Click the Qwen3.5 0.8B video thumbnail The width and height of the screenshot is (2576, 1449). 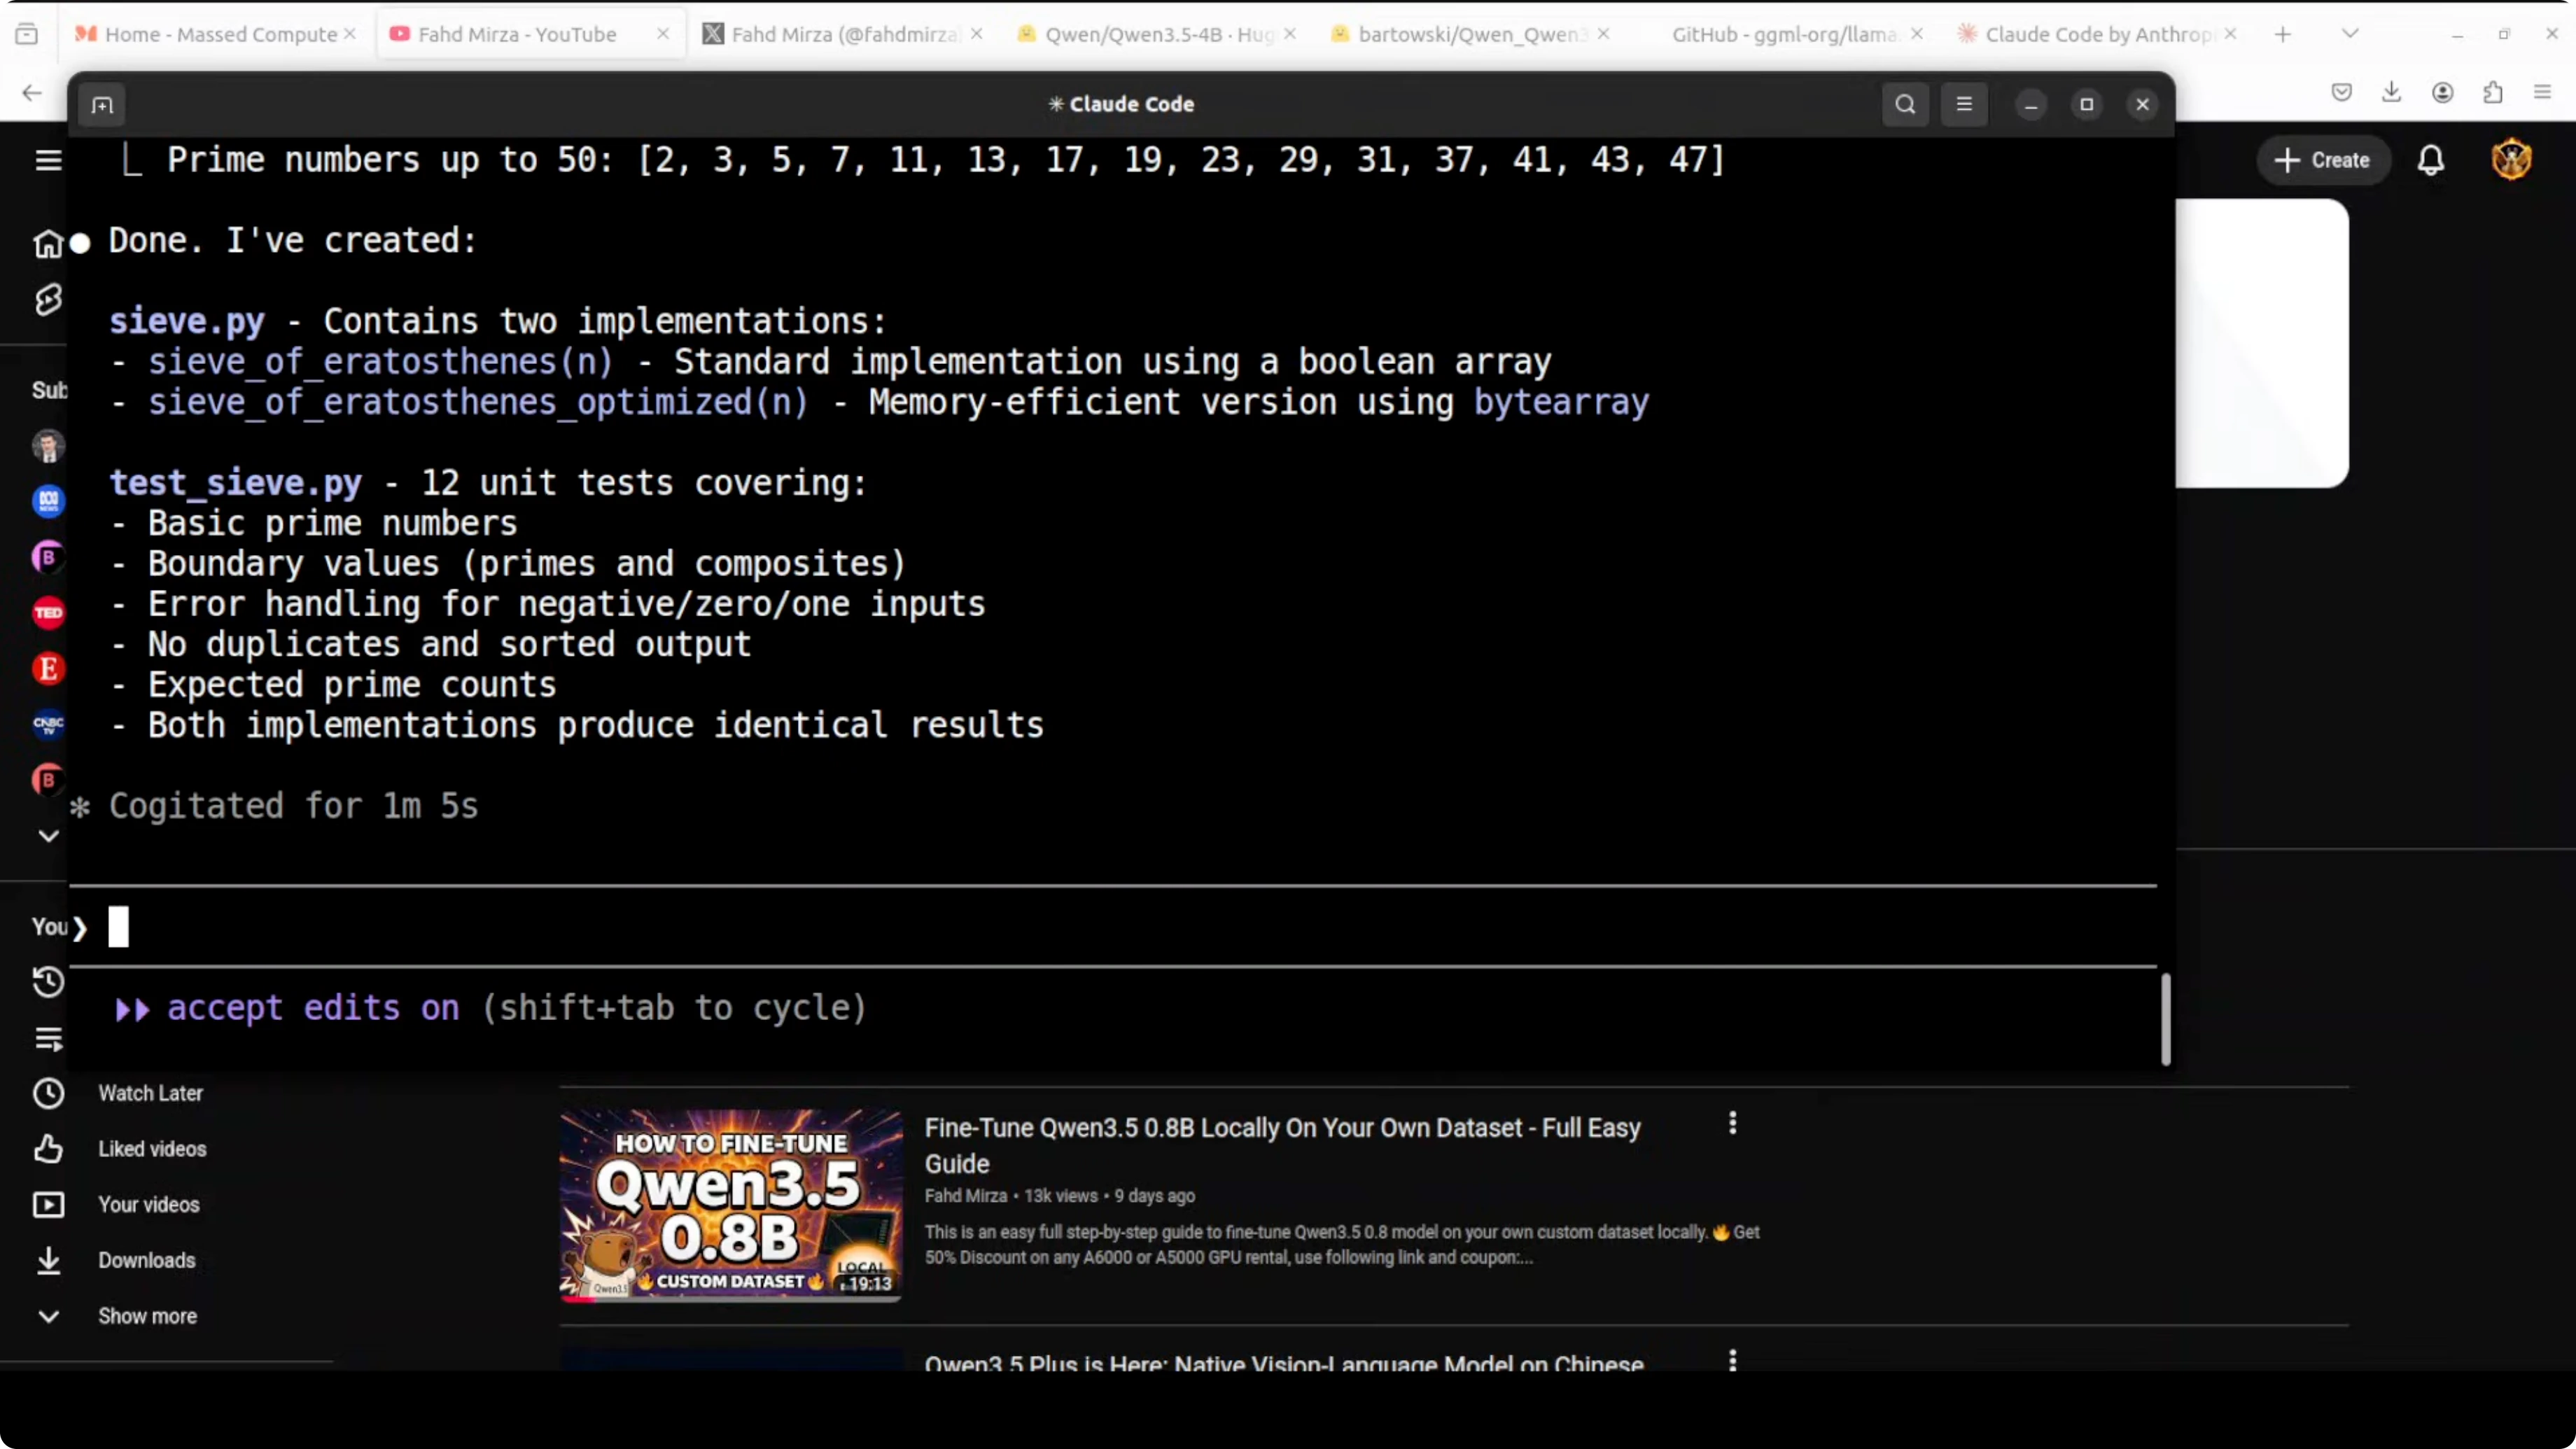click(731, 1204)
